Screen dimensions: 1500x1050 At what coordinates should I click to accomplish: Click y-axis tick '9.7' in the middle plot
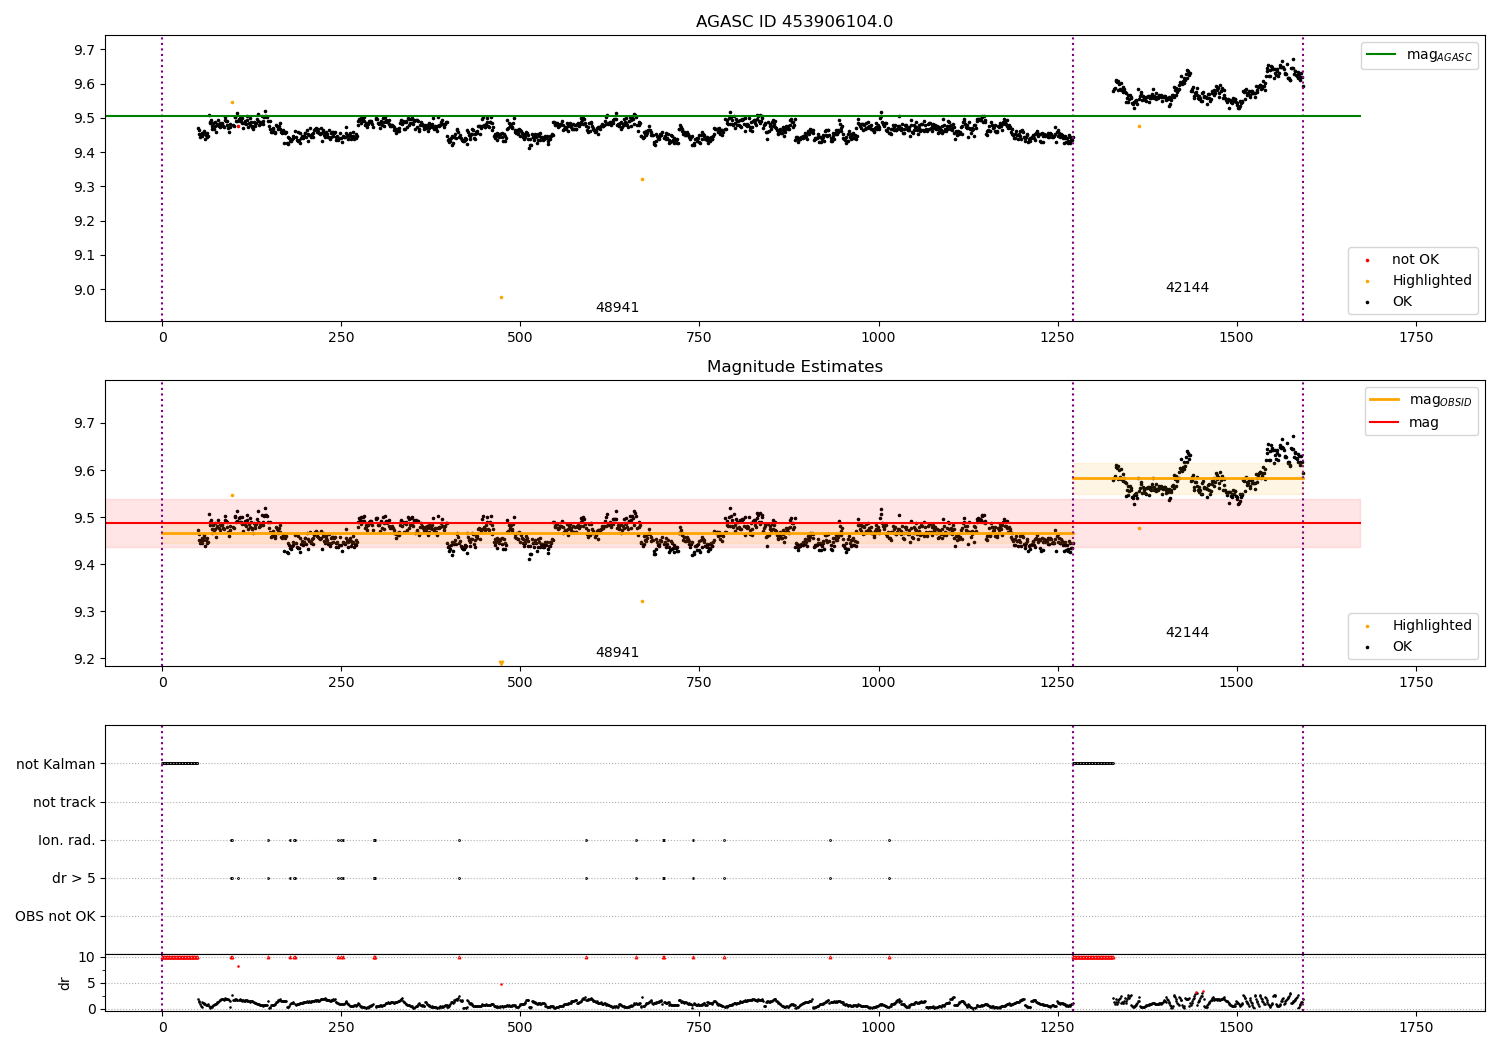[x=85, y=424]
